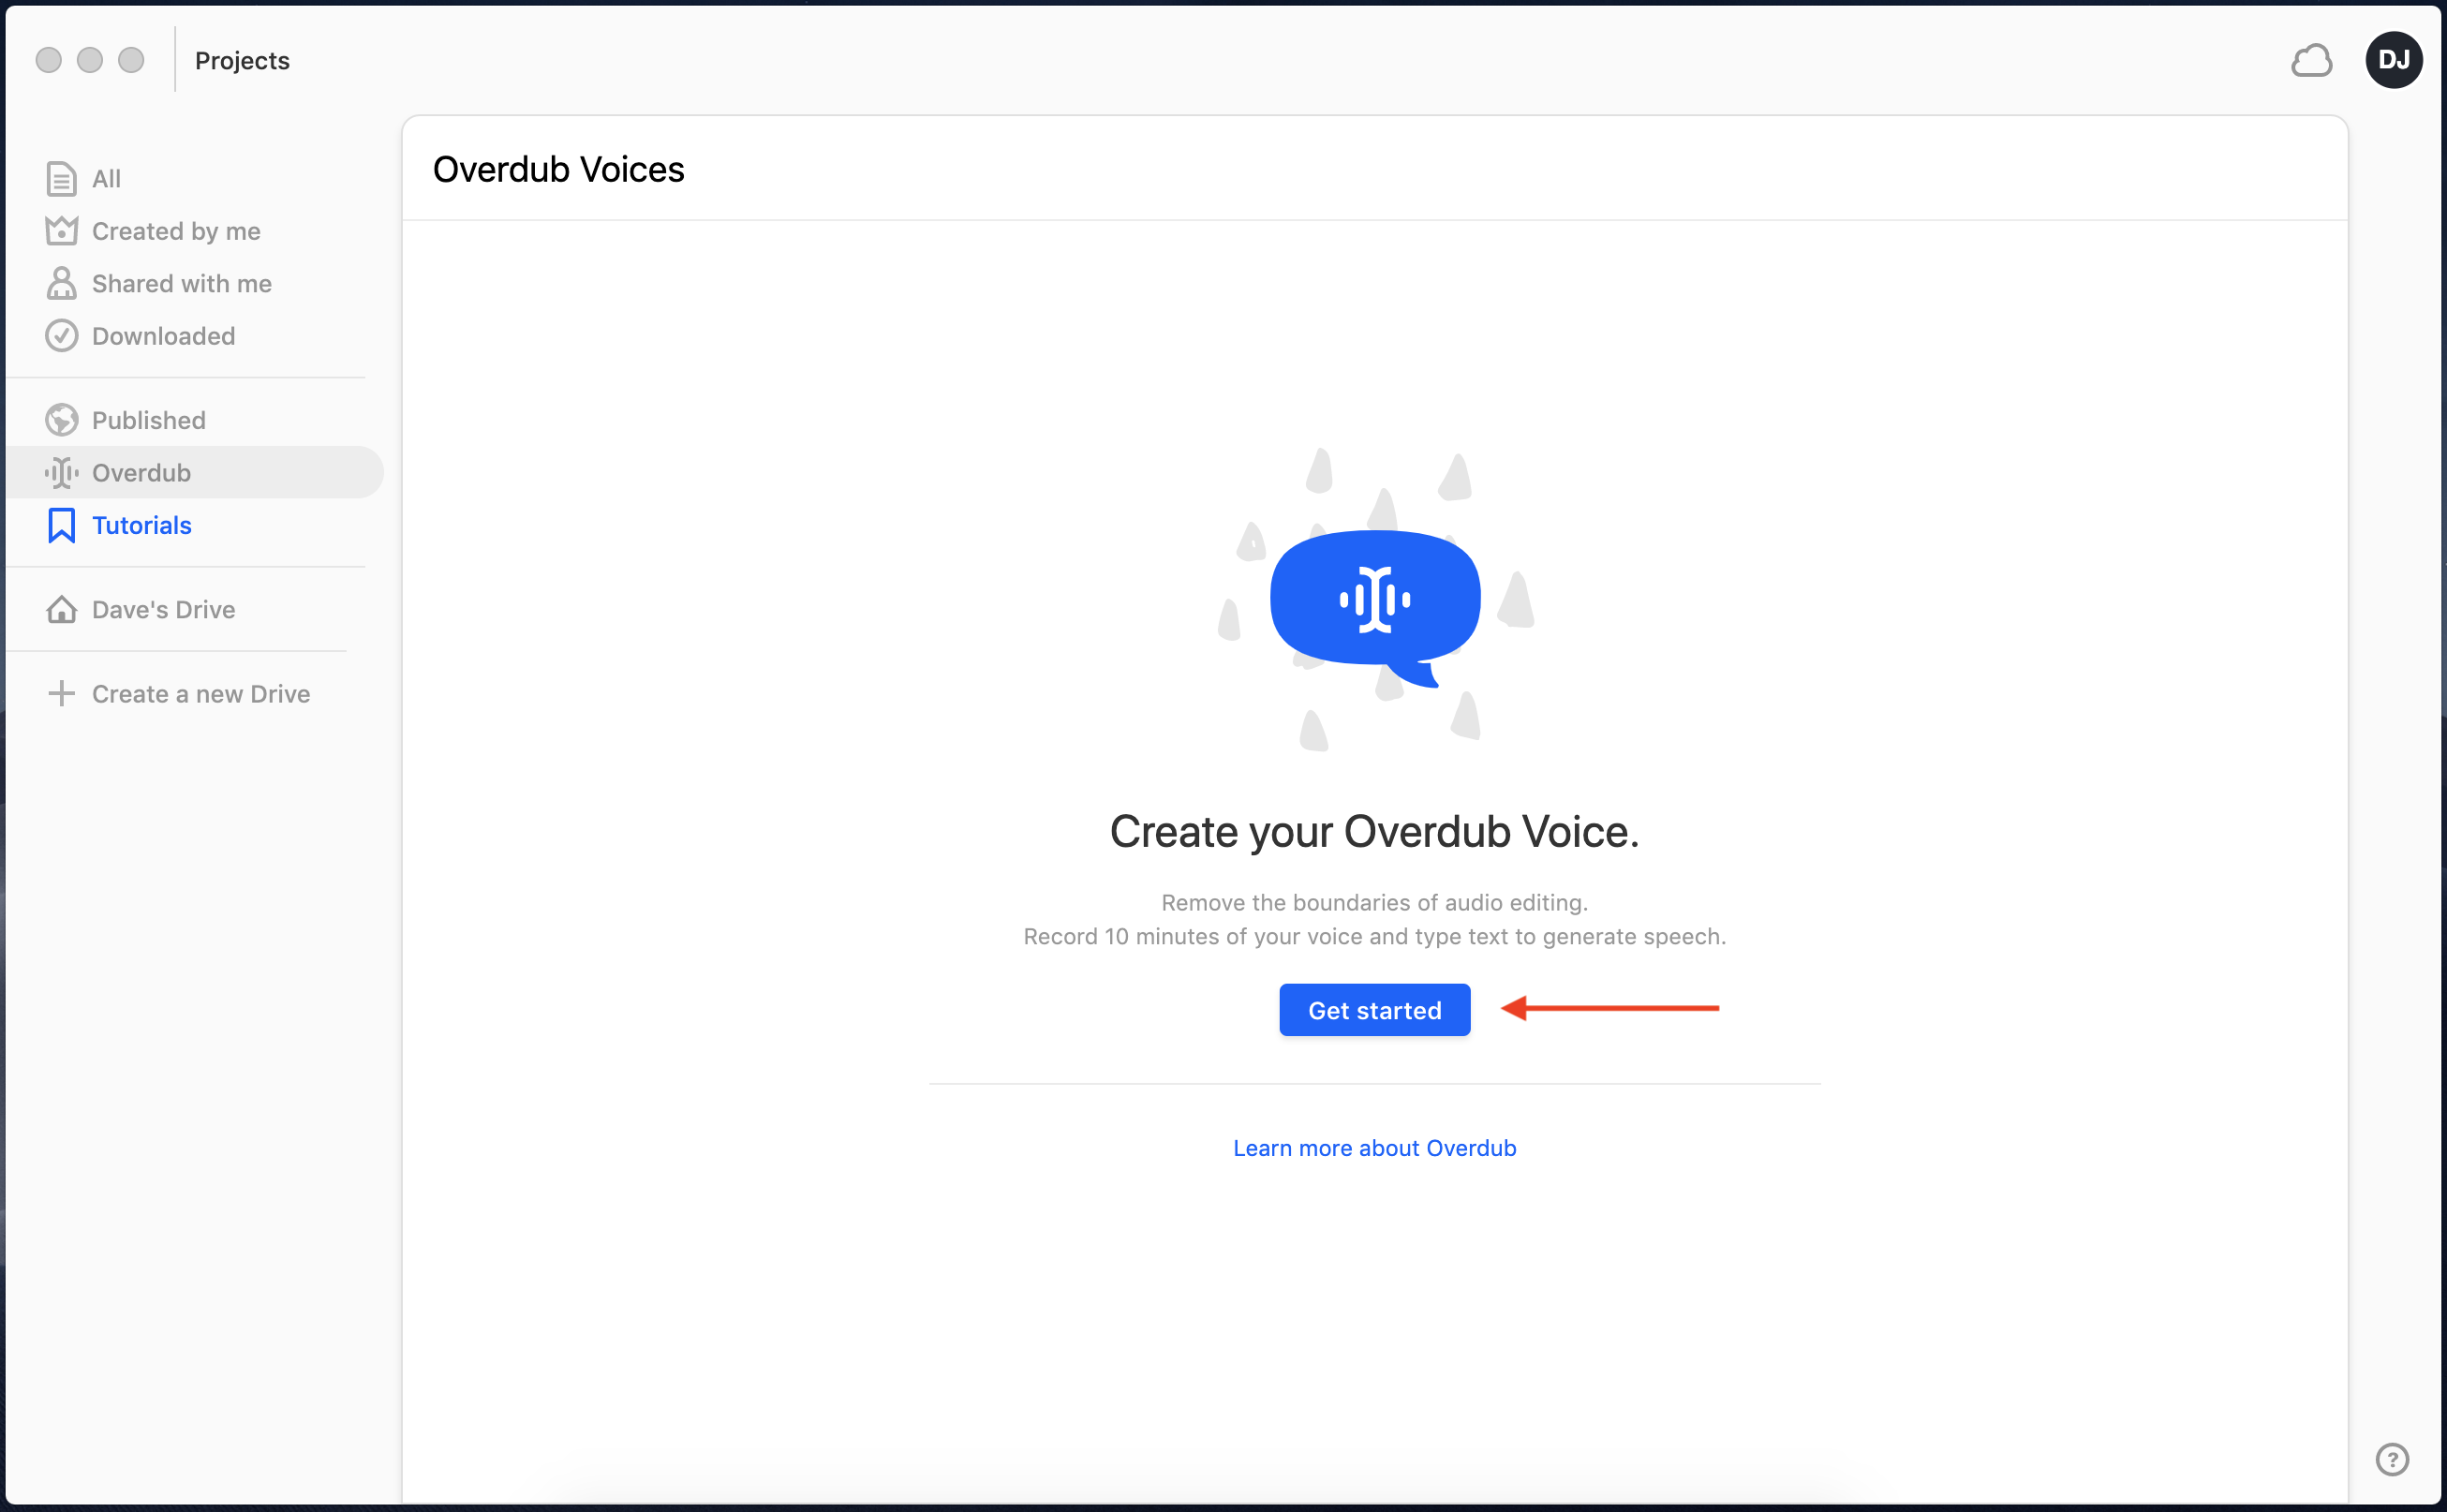Close the Projects window
The height and width of the screenshot is (1512, 2447).
(48, 60)
